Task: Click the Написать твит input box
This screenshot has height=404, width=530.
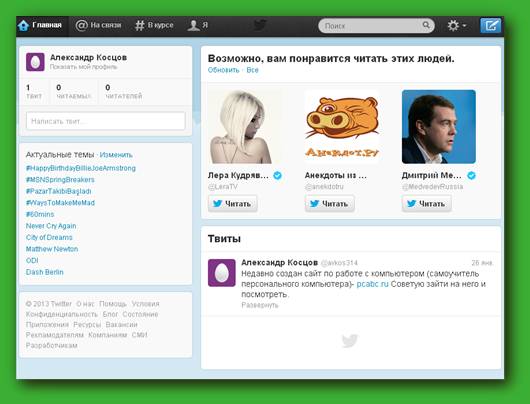Action: [106, 121]
